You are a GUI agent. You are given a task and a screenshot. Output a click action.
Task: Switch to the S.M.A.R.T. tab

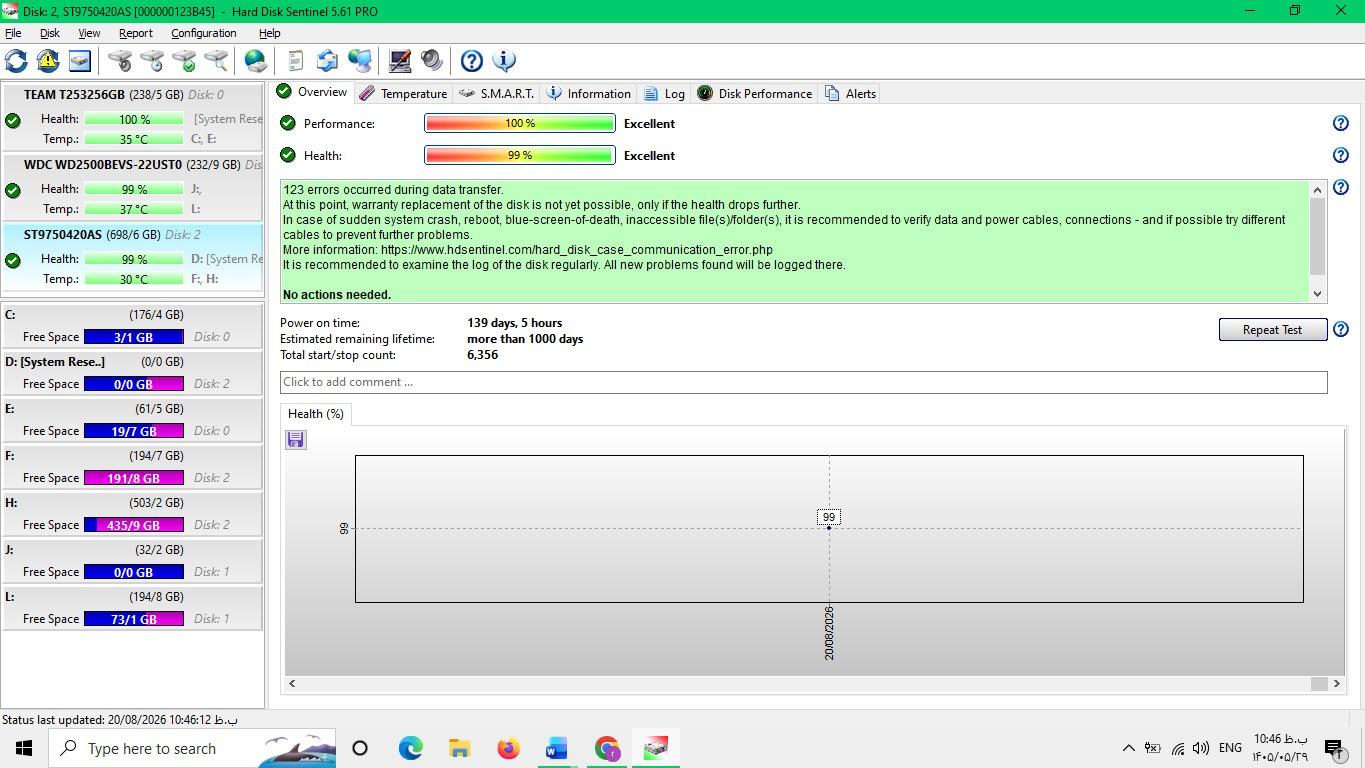tap(497, 93)
